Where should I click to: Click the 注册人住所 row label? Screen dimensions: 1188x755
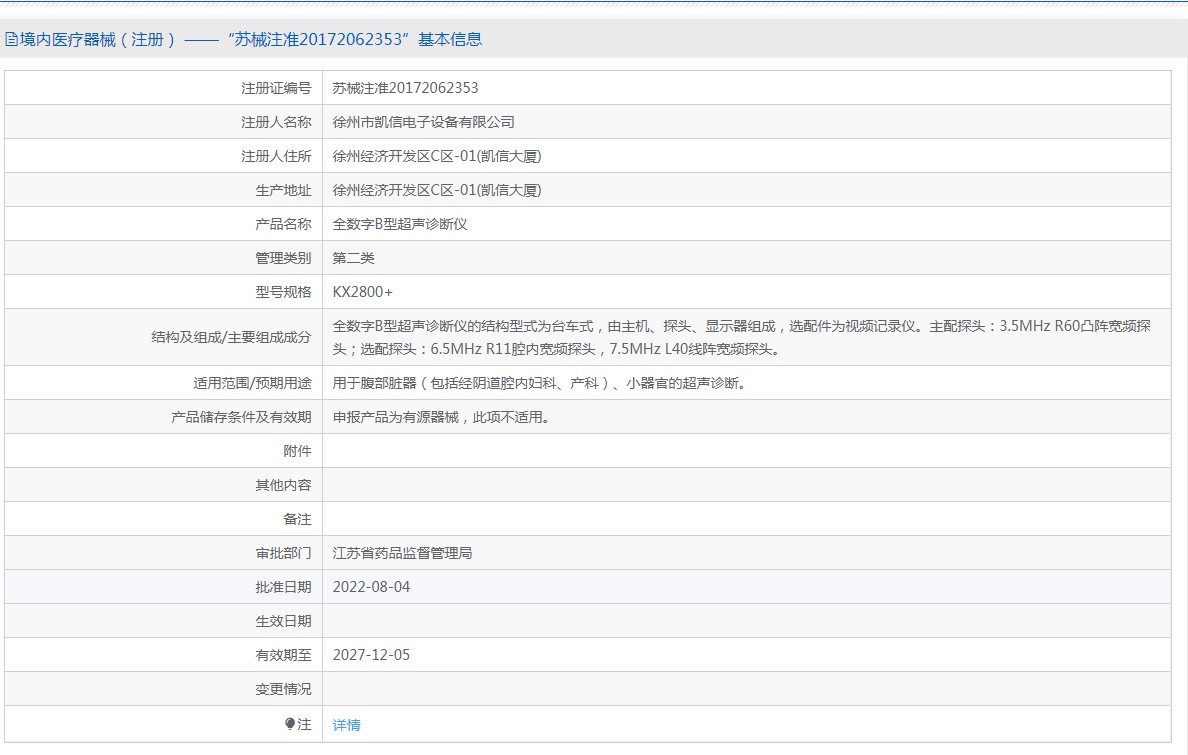(x=276, y=156)
